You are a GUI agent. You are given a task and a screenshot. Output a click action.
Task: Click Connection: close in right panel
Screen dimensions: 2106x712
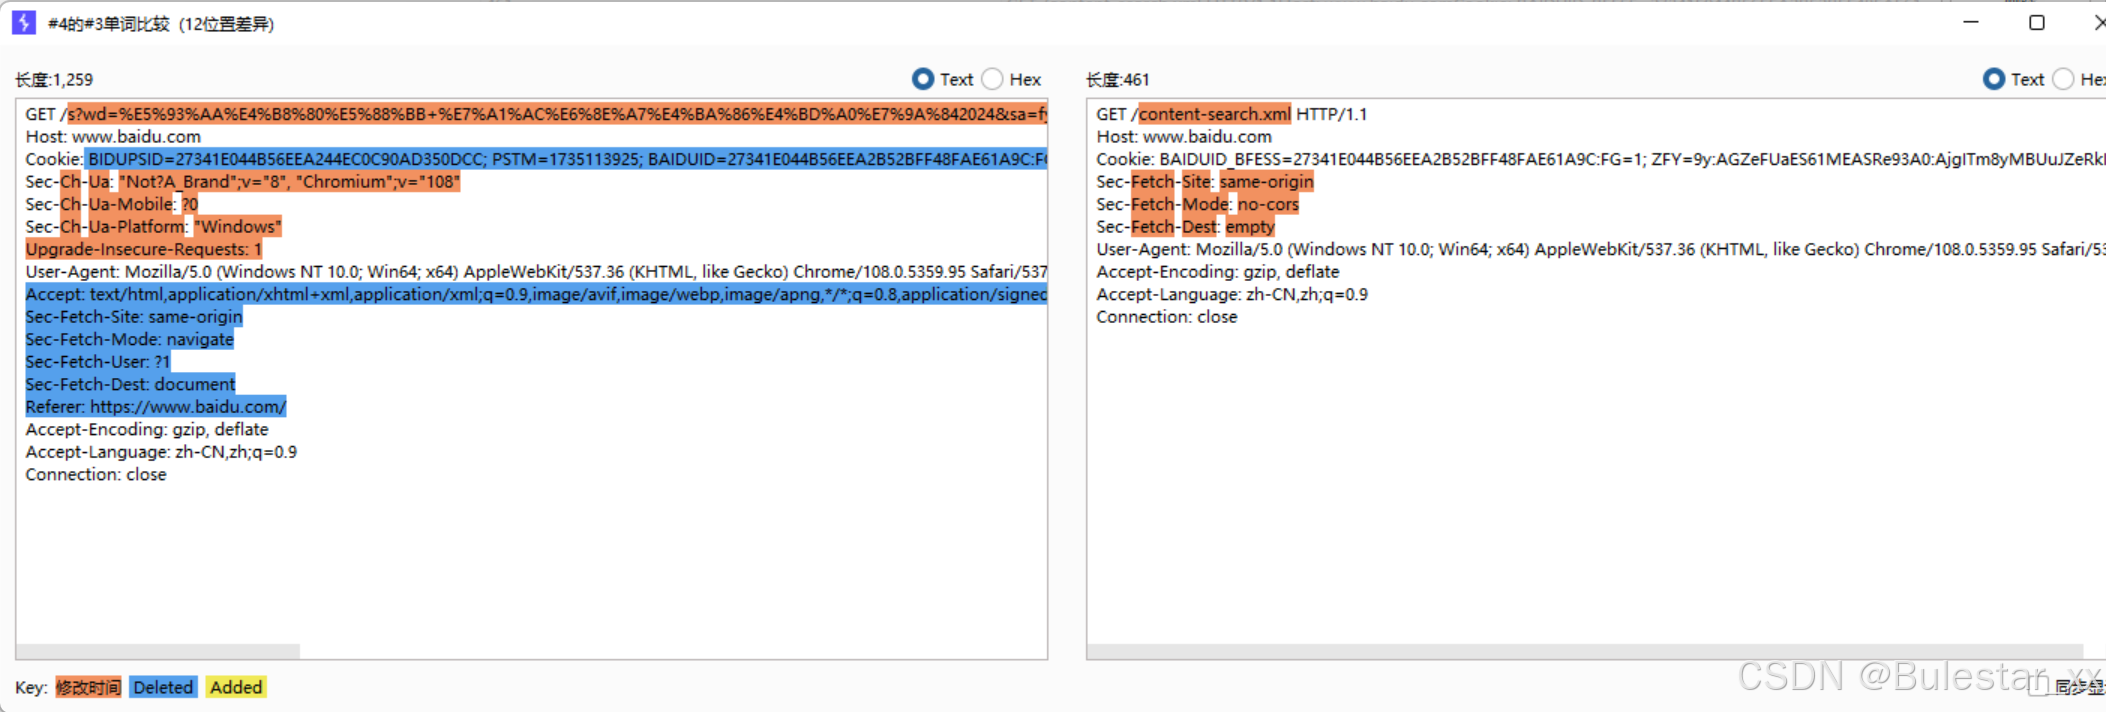coord(1167,317)
